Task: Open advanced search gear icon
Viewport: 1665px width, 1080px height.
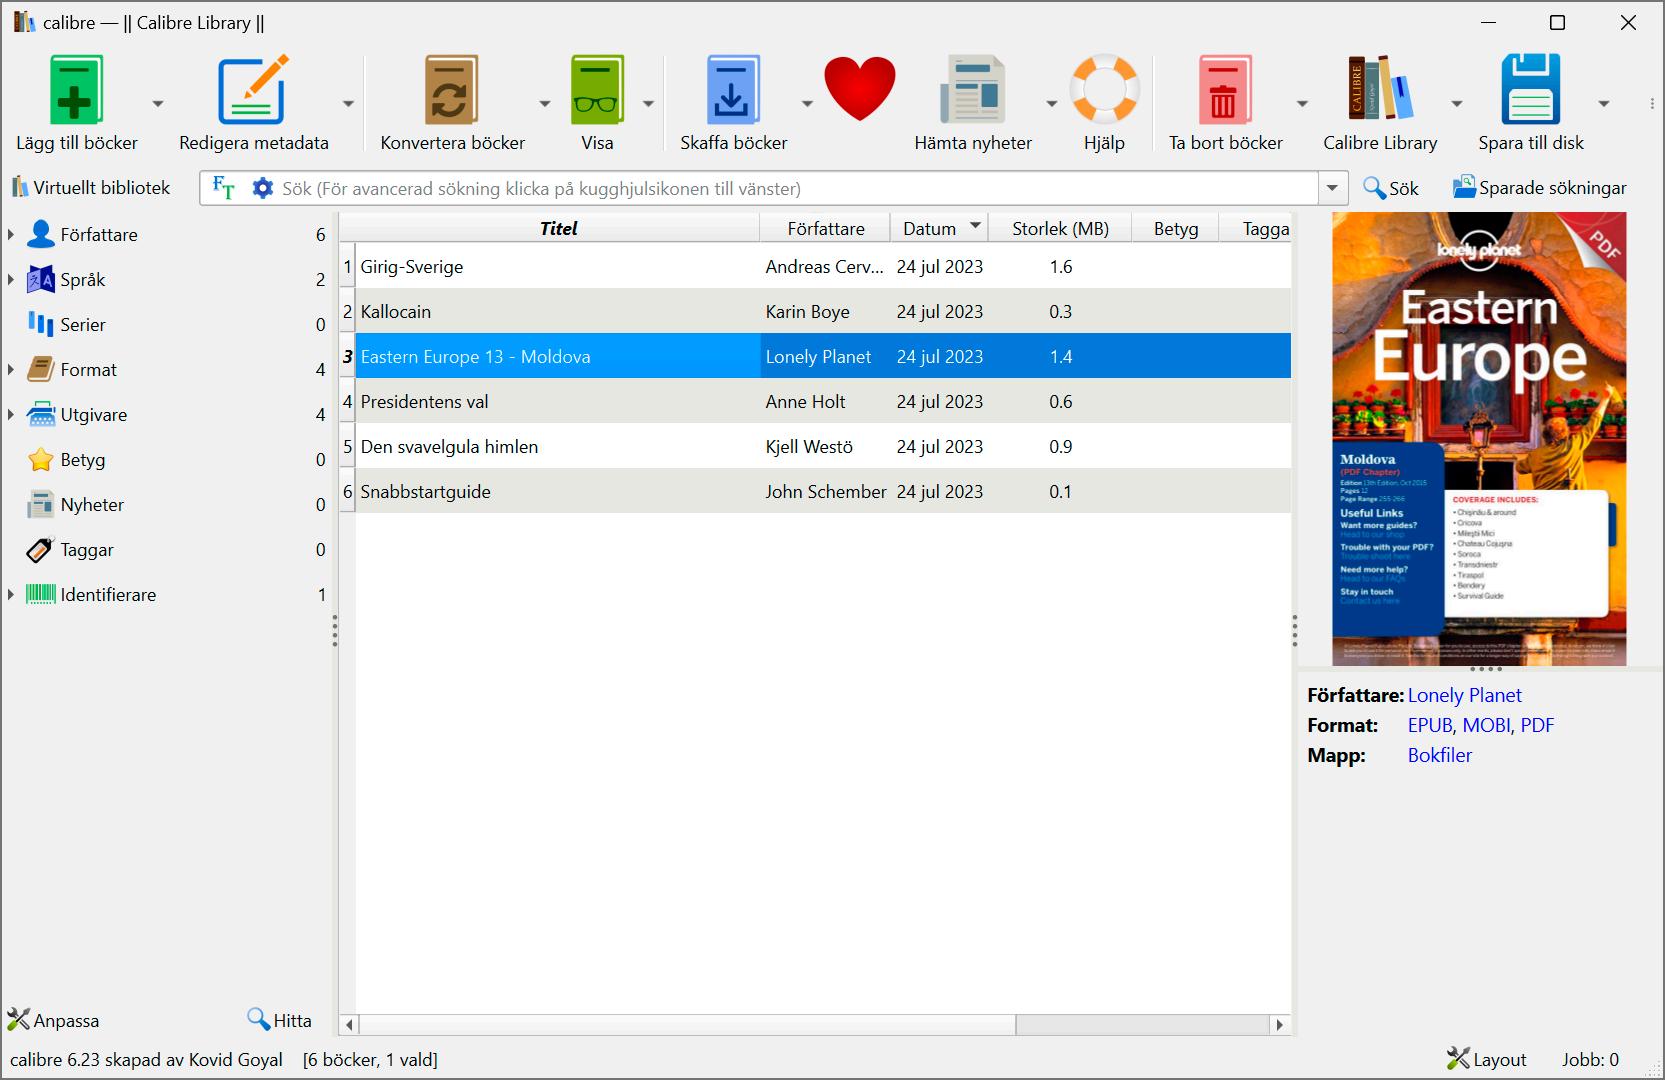Action: coord(262,188)
